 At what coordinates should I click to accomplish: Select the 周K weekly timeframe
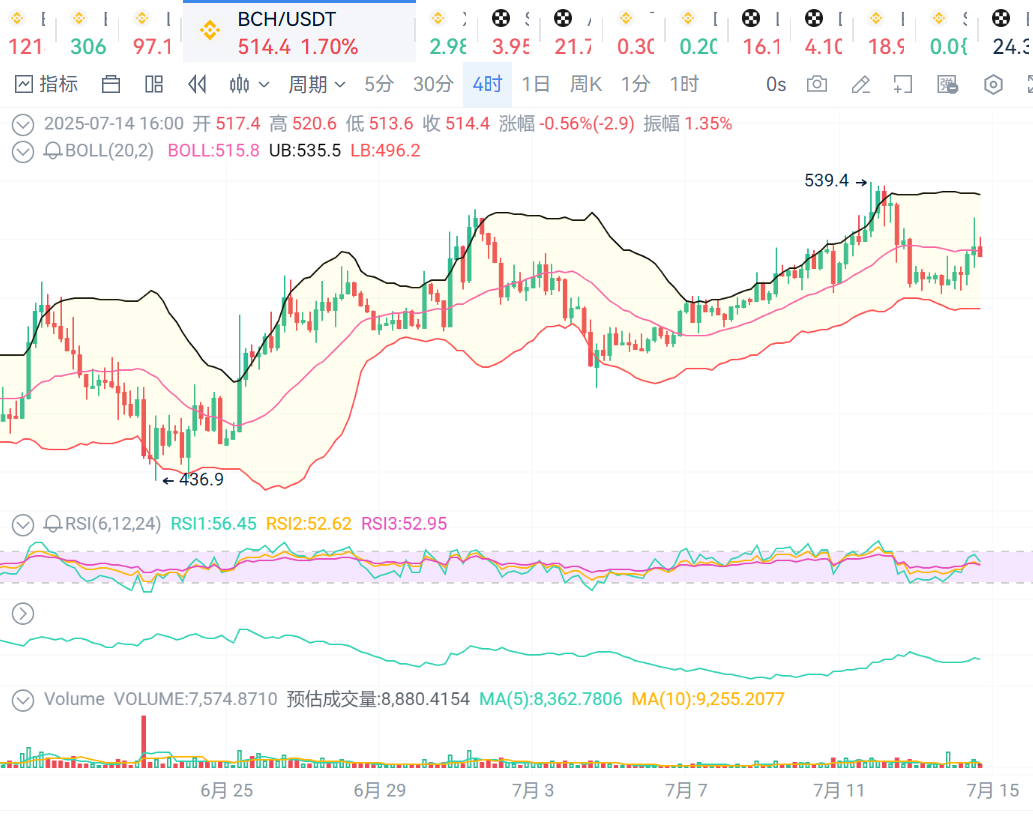coord(586,84)
